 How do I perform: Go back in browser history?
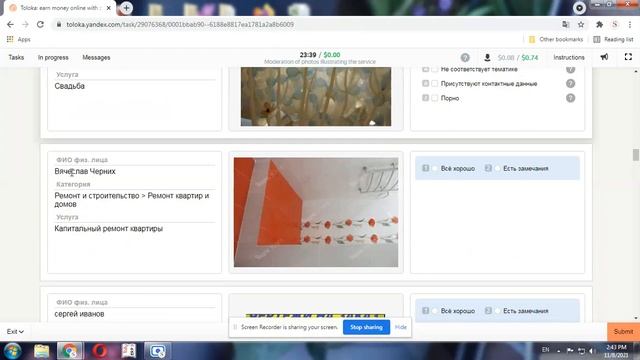[10, 24]
